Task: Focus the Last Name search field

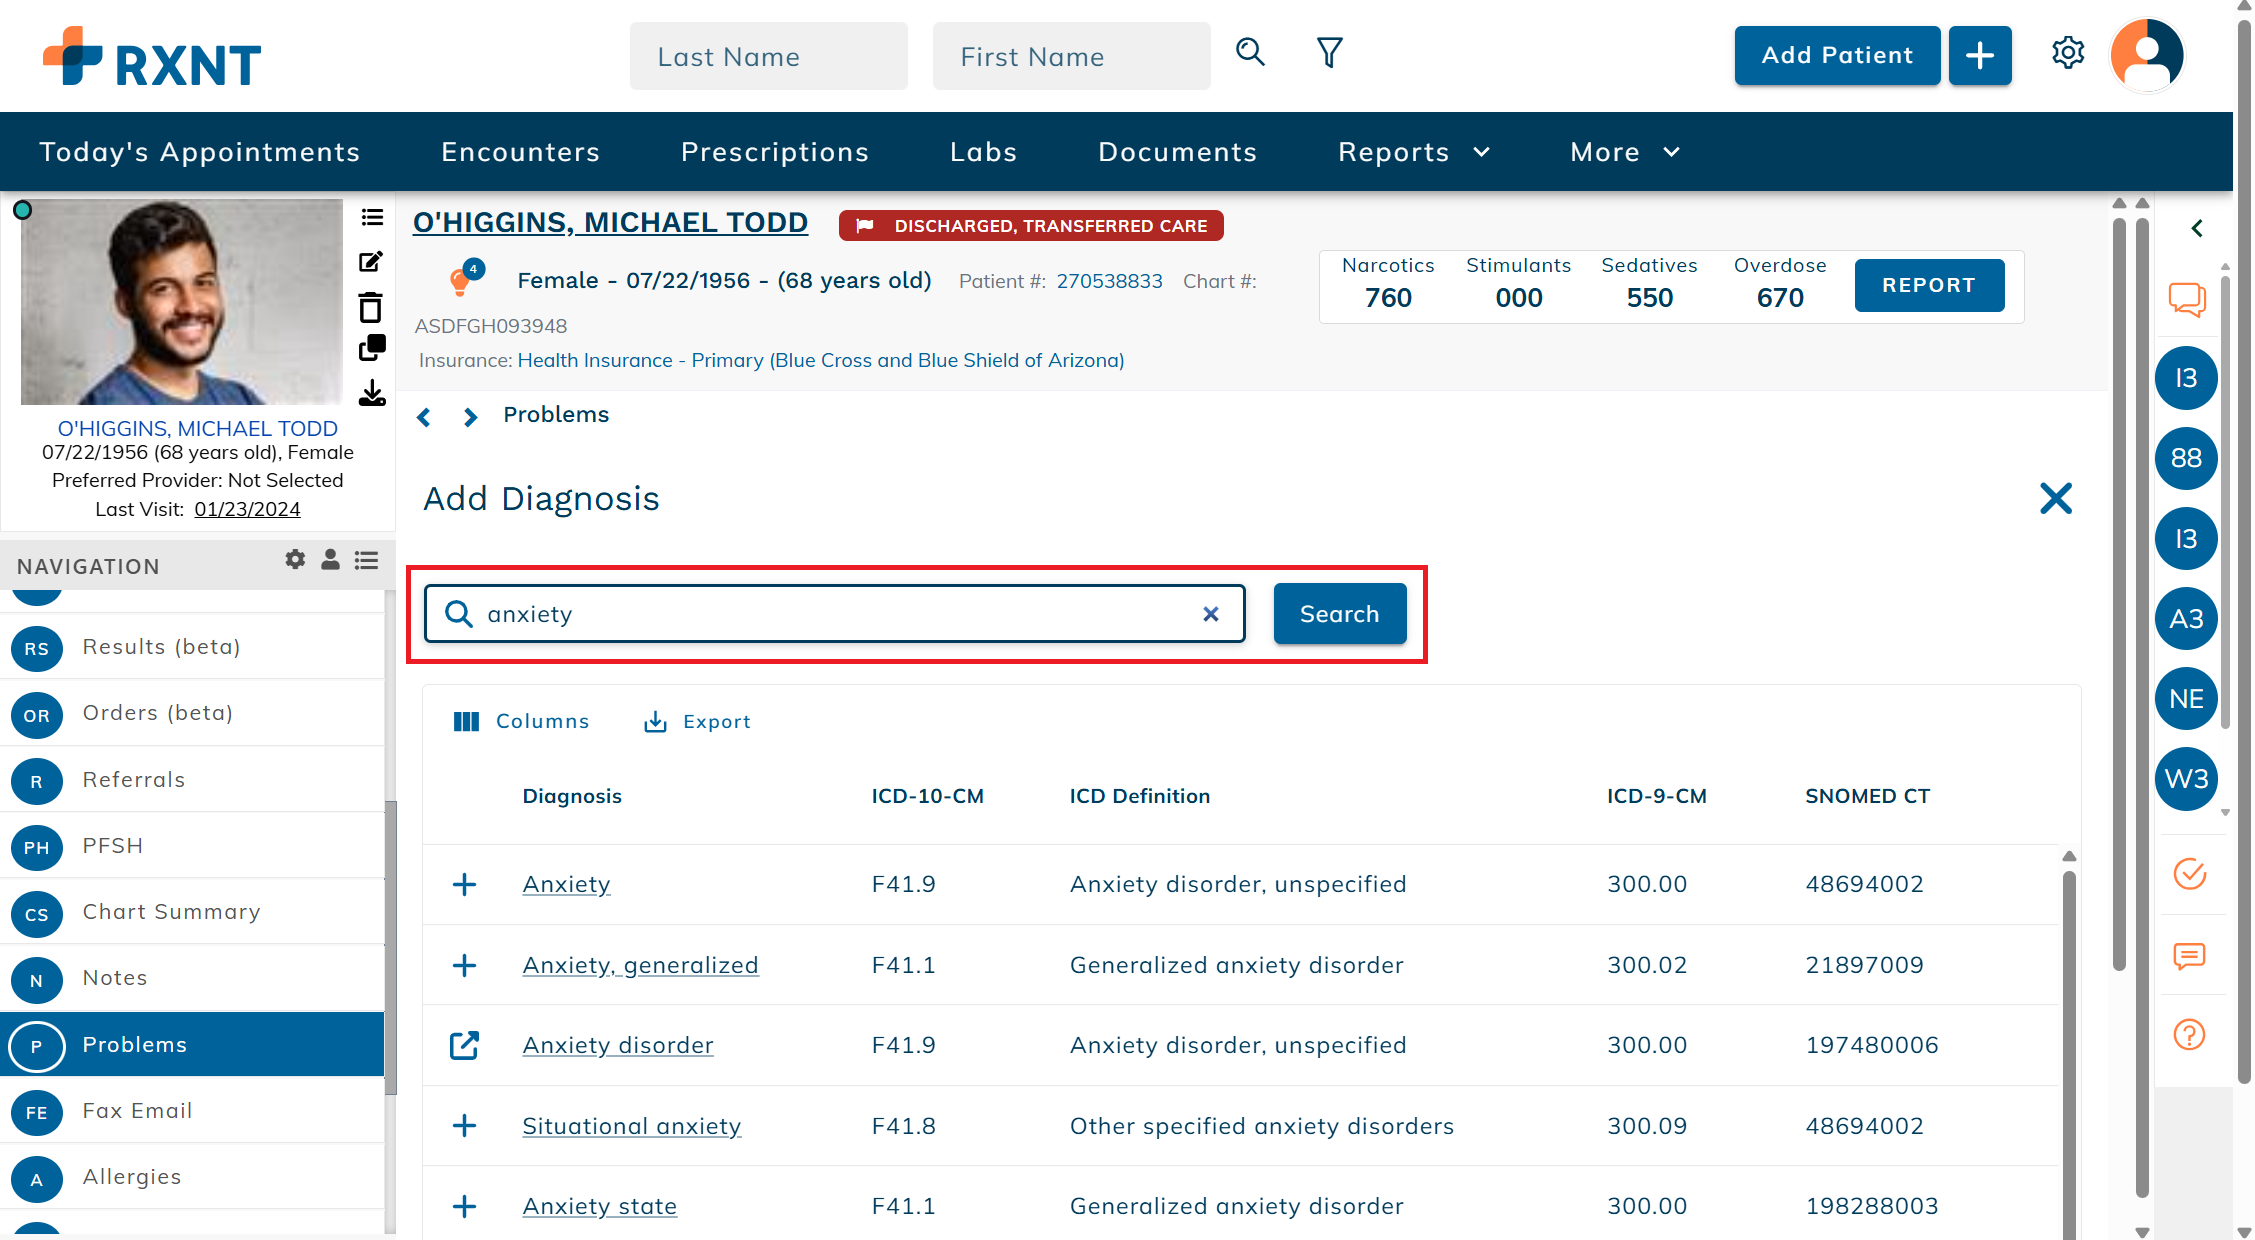Action: pos(769,56)
